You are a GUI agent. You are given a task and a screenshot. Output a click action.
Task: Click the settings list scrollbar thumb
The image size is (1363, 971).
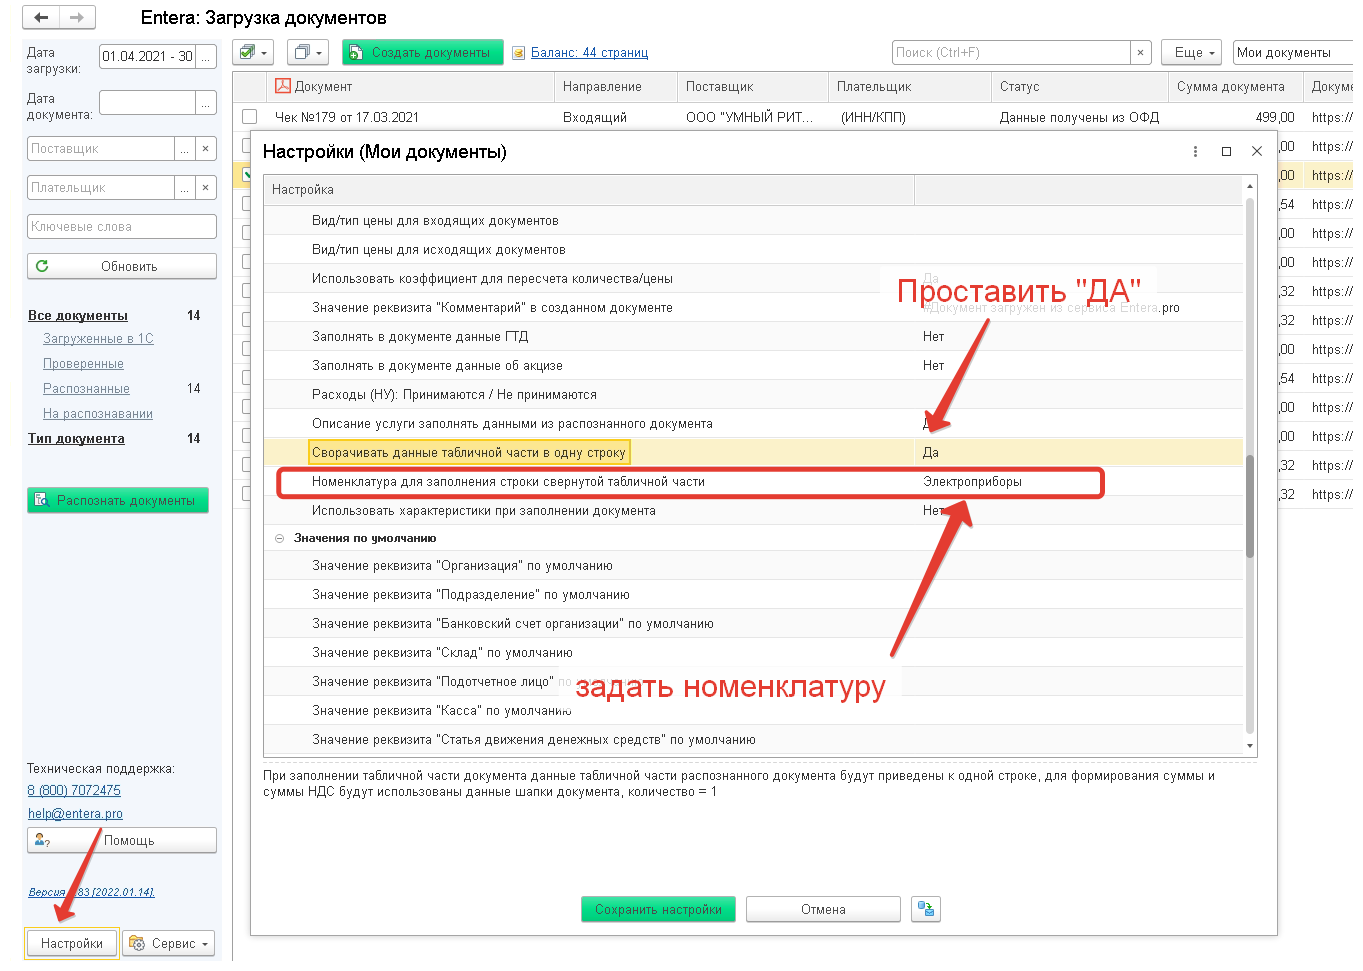(x=1250, y=506)
